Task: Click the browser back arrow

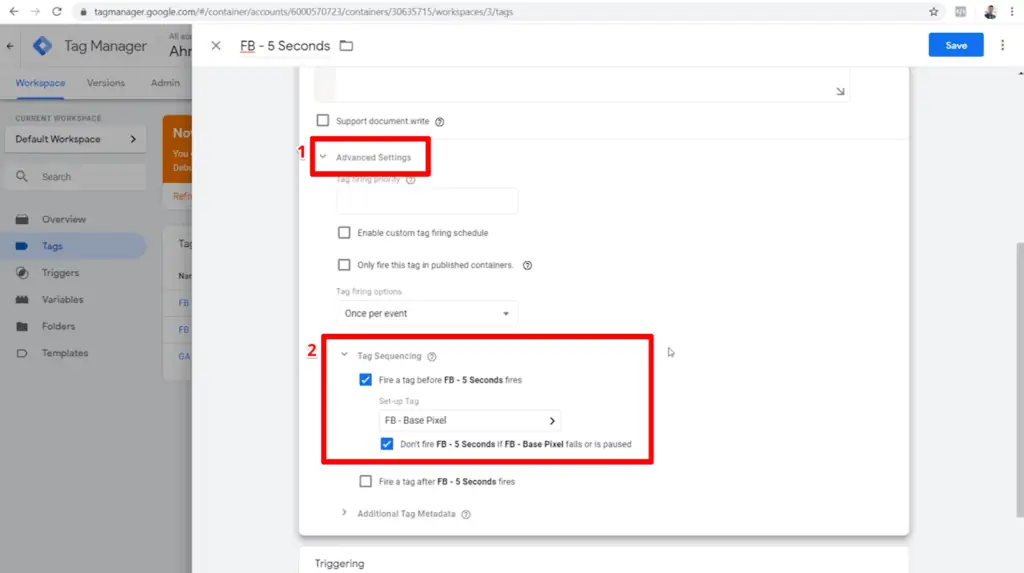Action: pyautogui.click(x=14, y=12)
